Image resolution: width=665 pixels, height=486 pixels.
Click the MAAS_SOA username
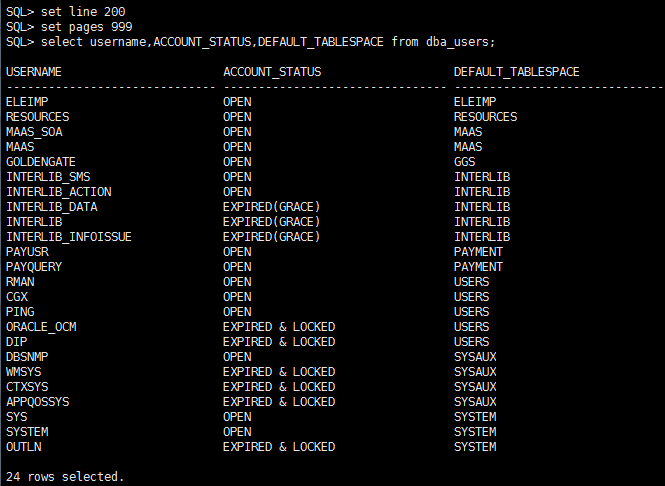(x=34, y=132)
